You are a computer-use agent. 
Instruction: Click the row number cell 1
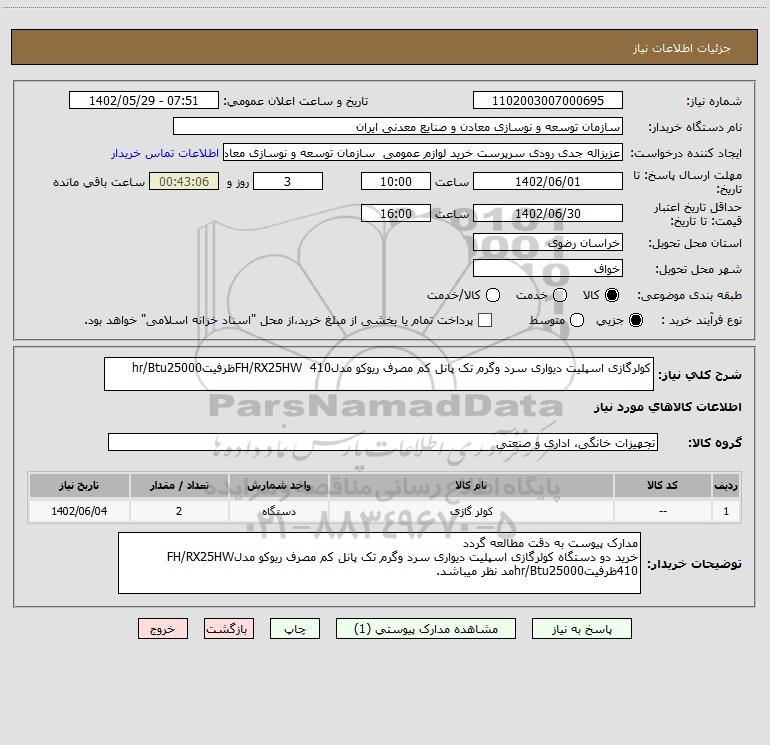click(726, 511)
